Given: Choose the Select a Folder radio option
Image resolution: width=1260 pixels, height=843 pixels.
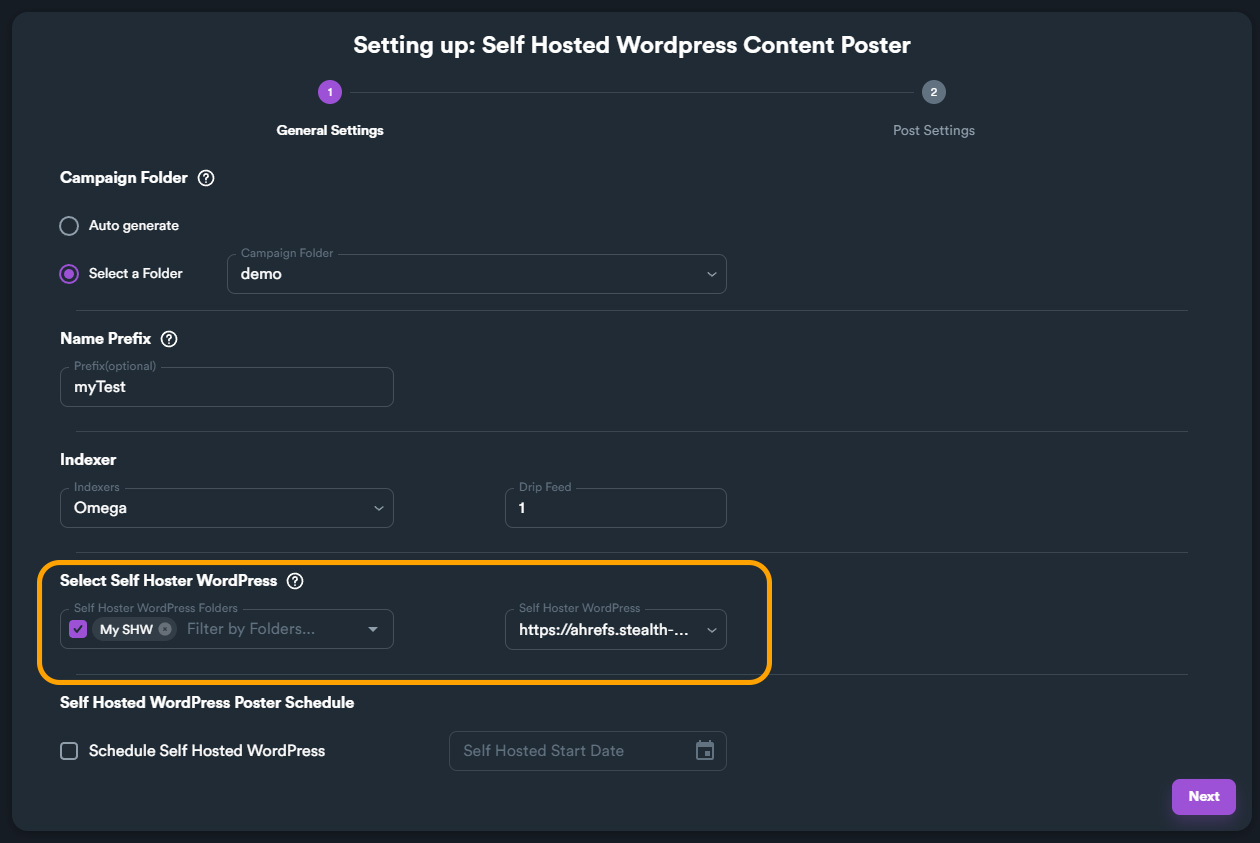Looking at the screenshot, I should point(69,274).
